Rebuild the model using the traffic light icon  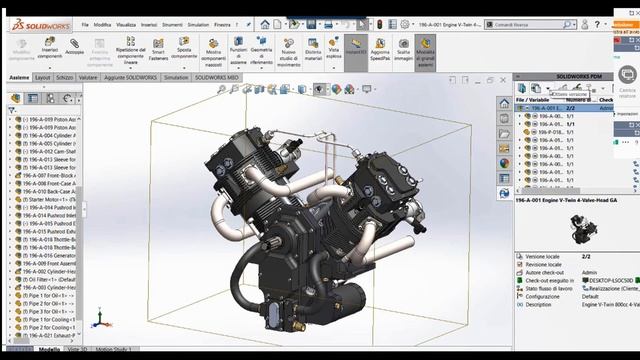tap(380, 24)
